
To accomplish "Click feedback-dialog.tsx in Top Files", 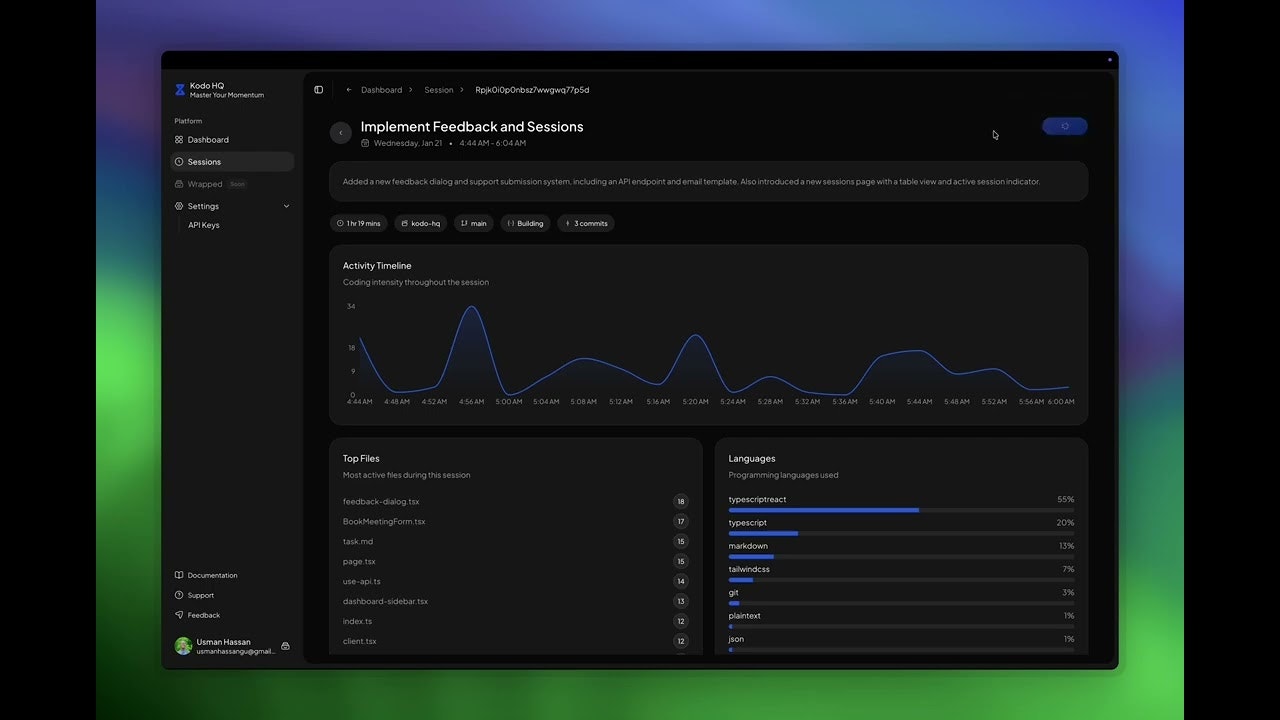I will (x=381, y=502).
